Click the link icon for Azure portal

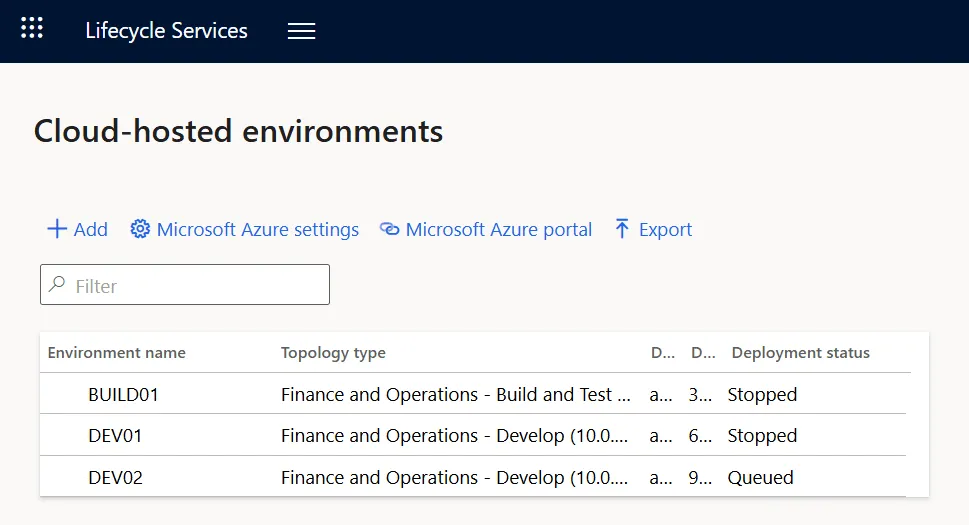pyautogui.click(x=389, y=229)
